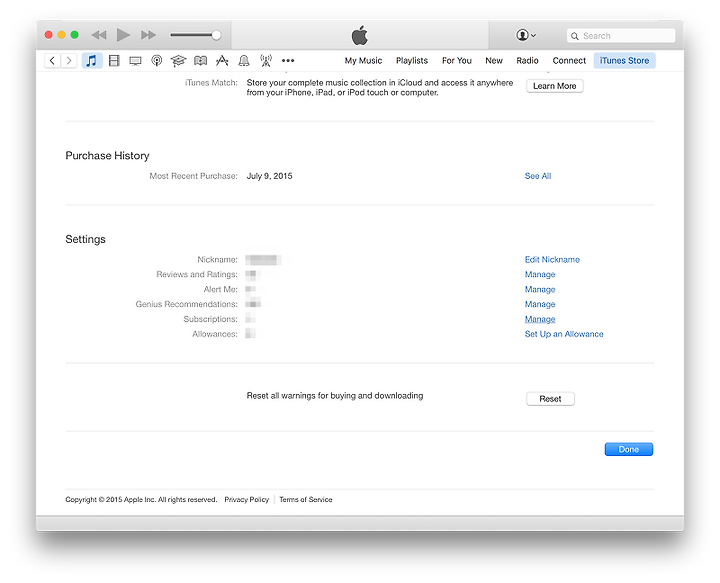The width and height of the screenshot is (720, 583).
Task: Click the rewind previous track button
Action: coord(99,35)
